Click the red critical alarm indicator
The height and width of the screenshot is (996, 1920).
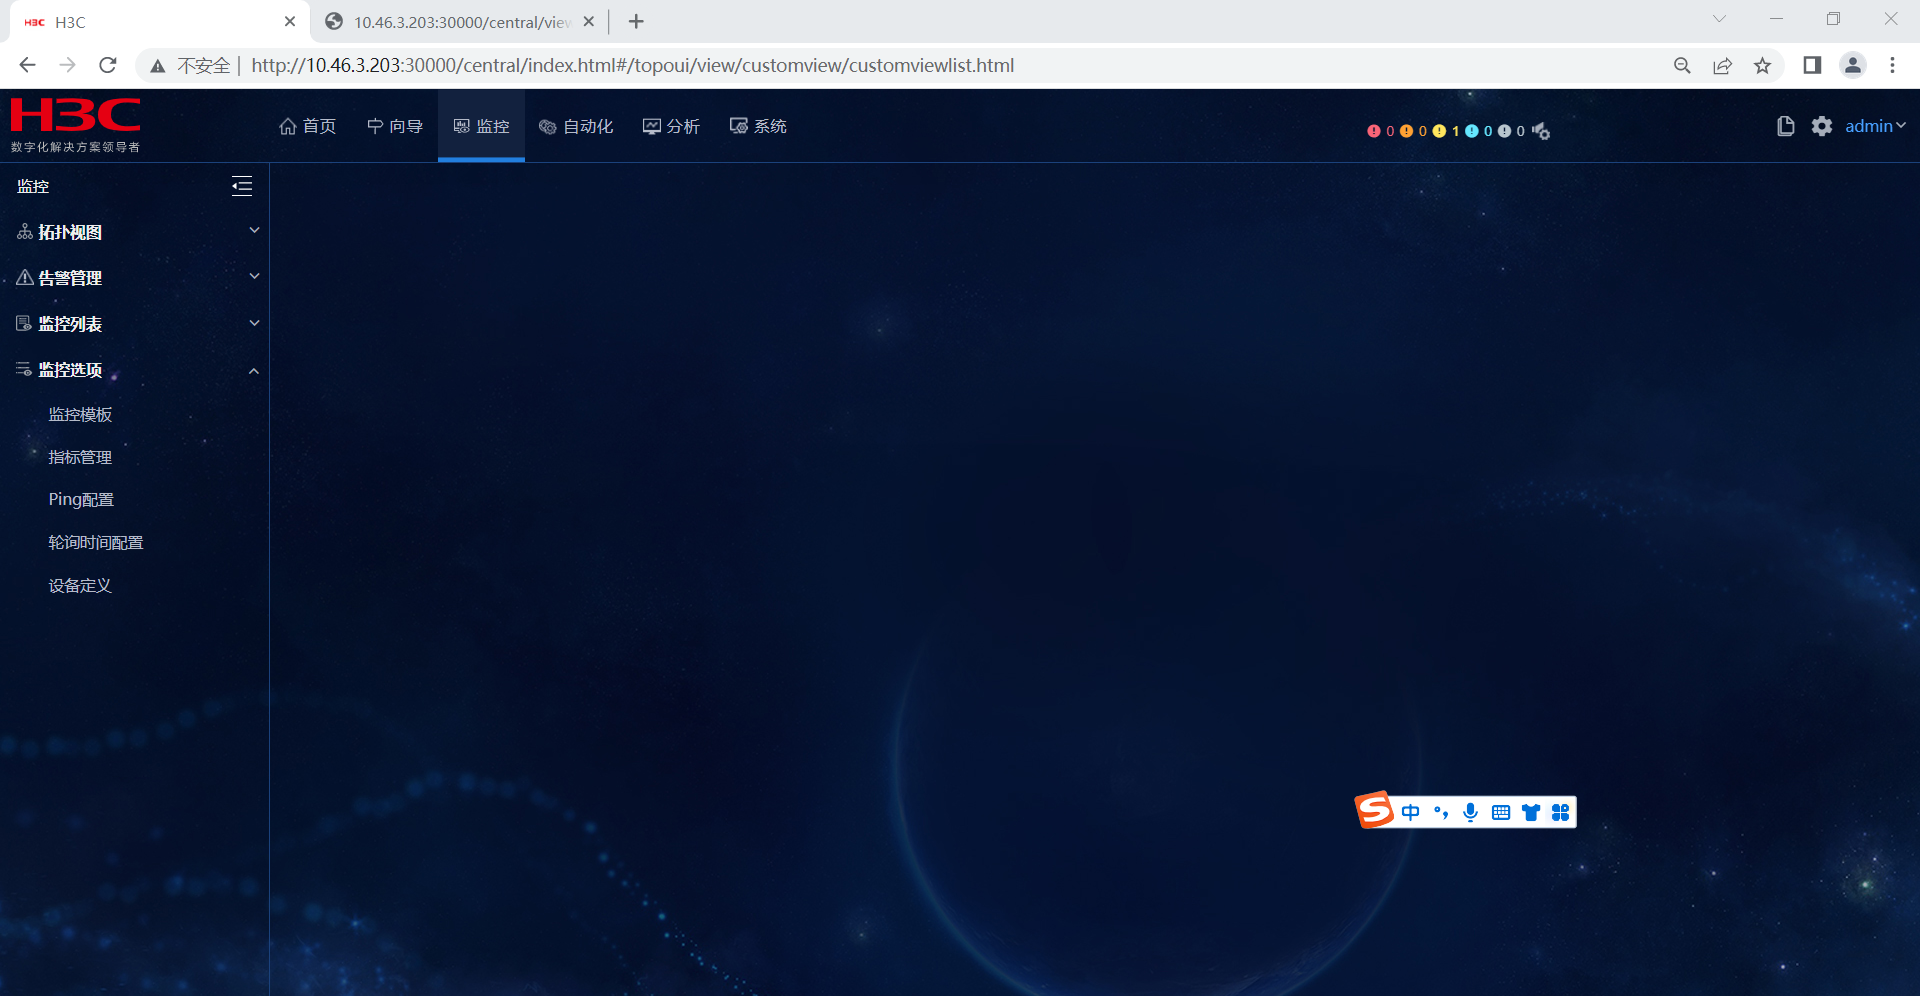click(1374, 131)
